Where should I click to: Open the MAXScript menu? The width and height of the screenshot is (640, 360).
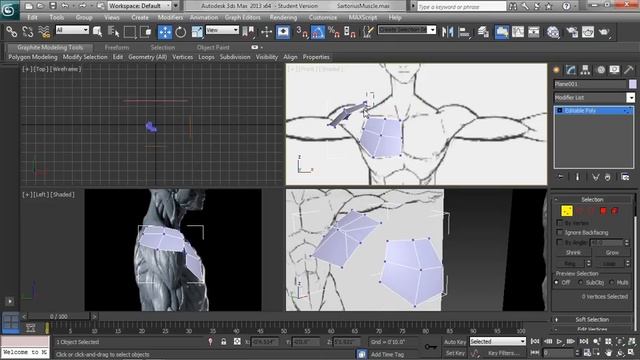pyautogui.click(x=363, y=18)
